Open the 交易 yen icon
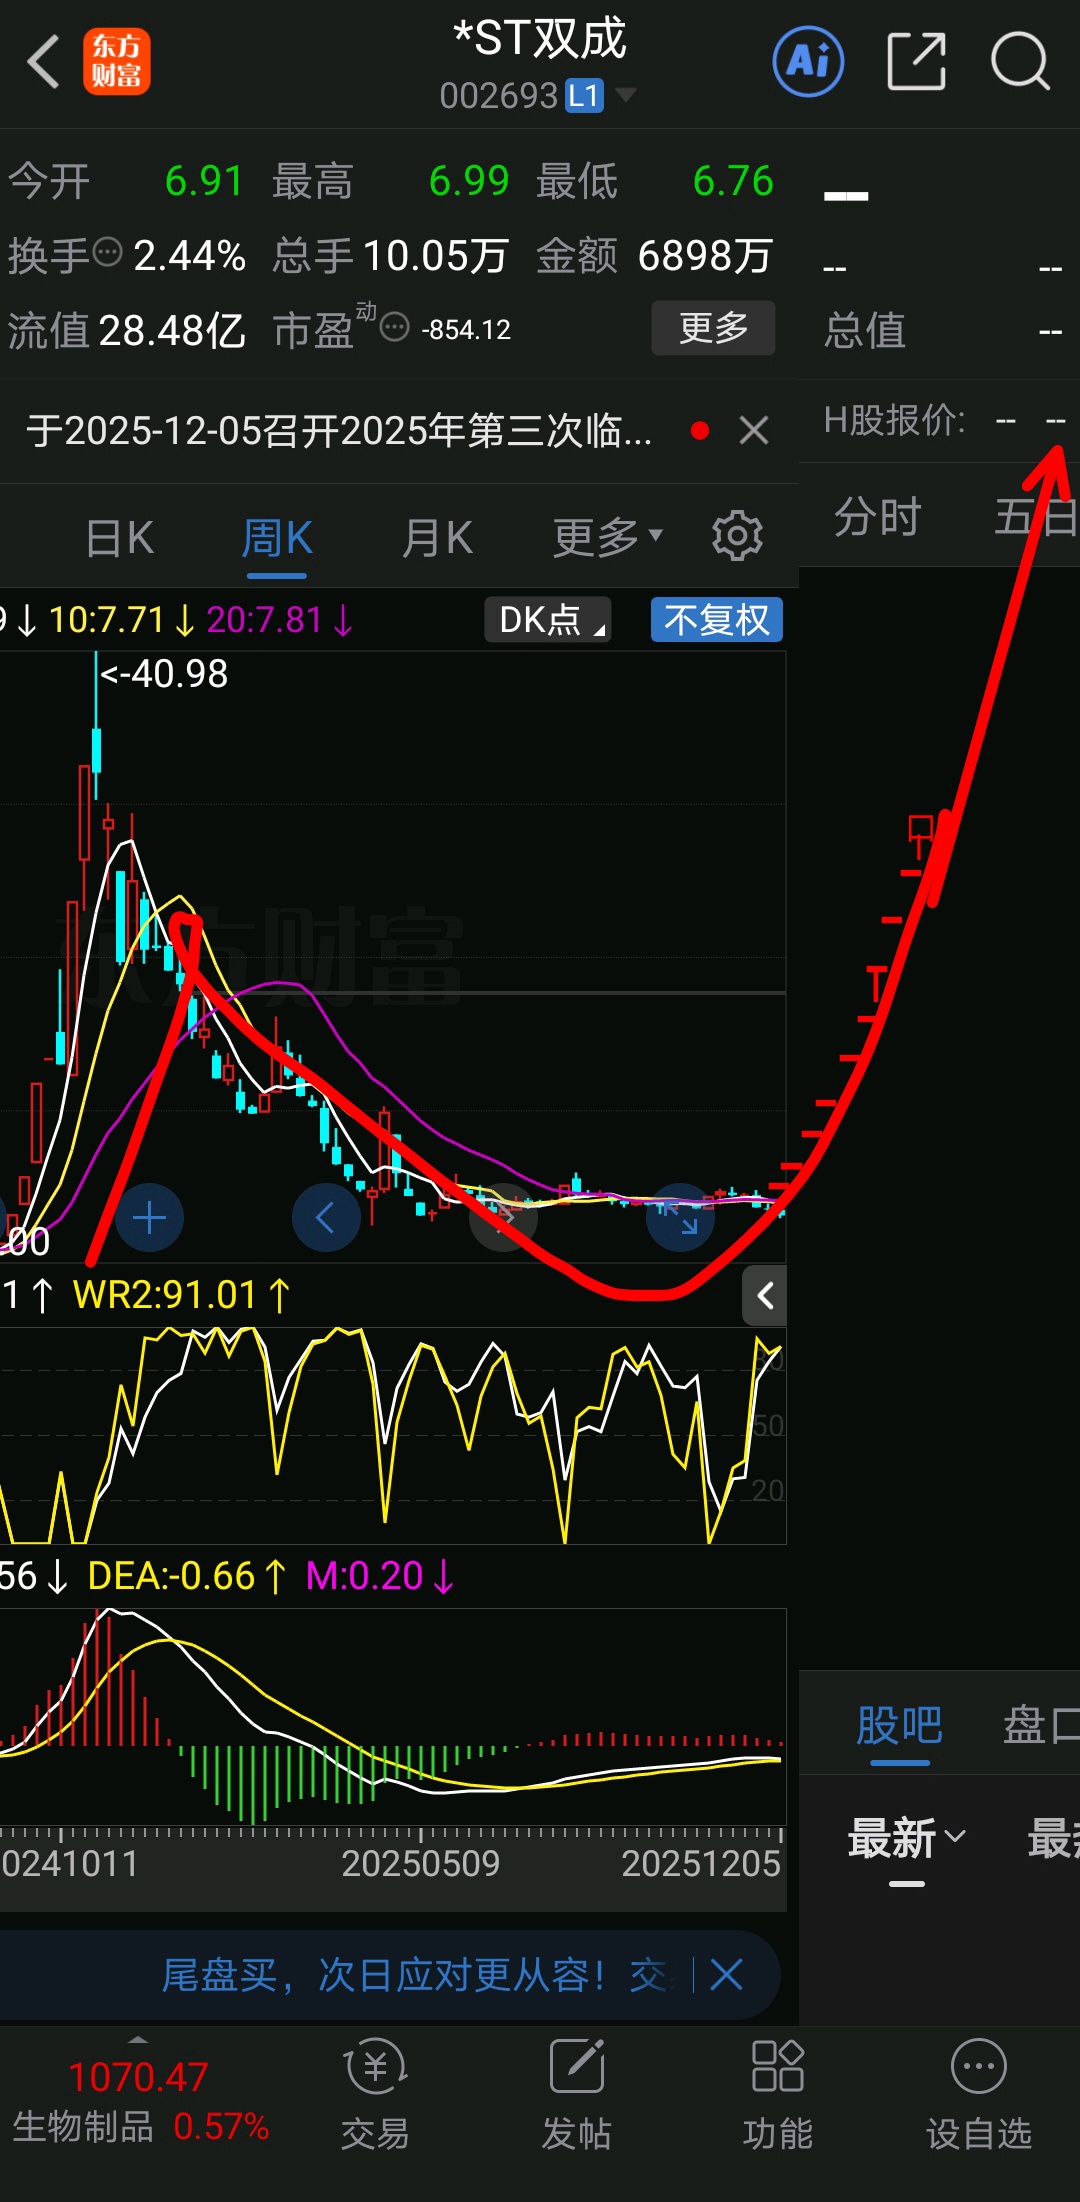The width and height of the screenshot is (1080, 2202). coord(375,2066)
